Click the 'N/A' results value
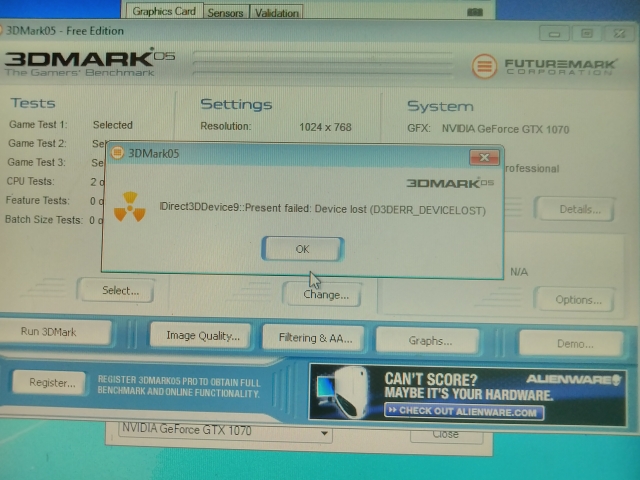This screenshot has width=640, height=480. (519, 272)
